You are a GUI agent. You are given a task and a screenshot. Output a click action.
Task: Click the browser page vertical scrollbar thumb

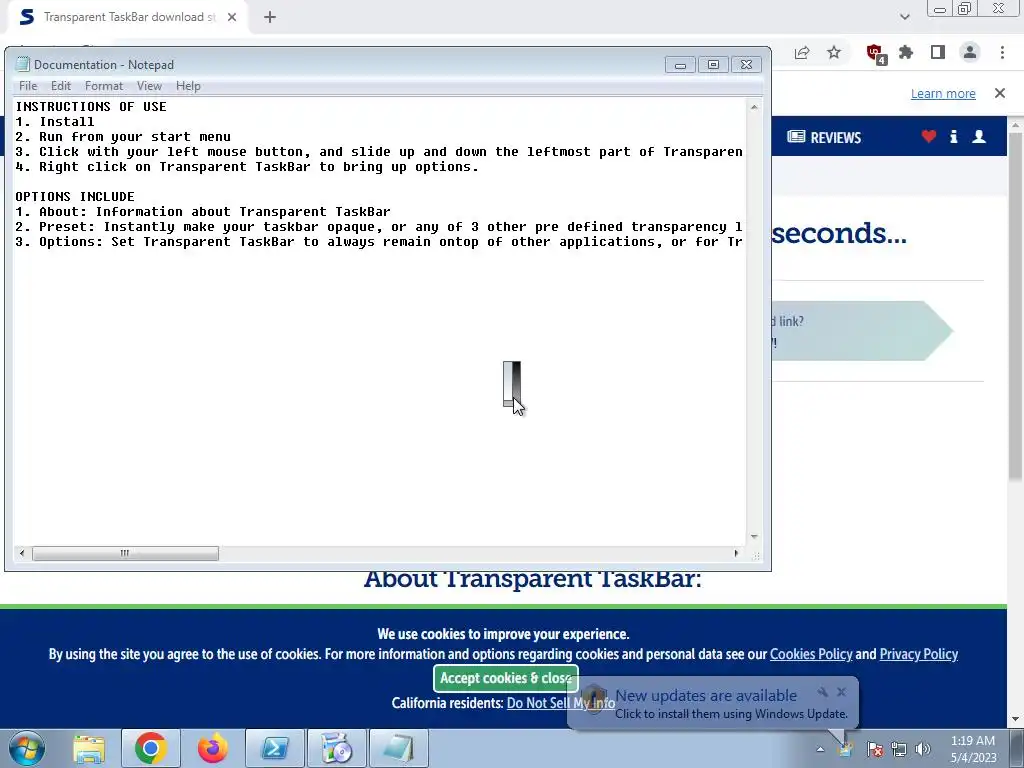(x=1015, y=306)
